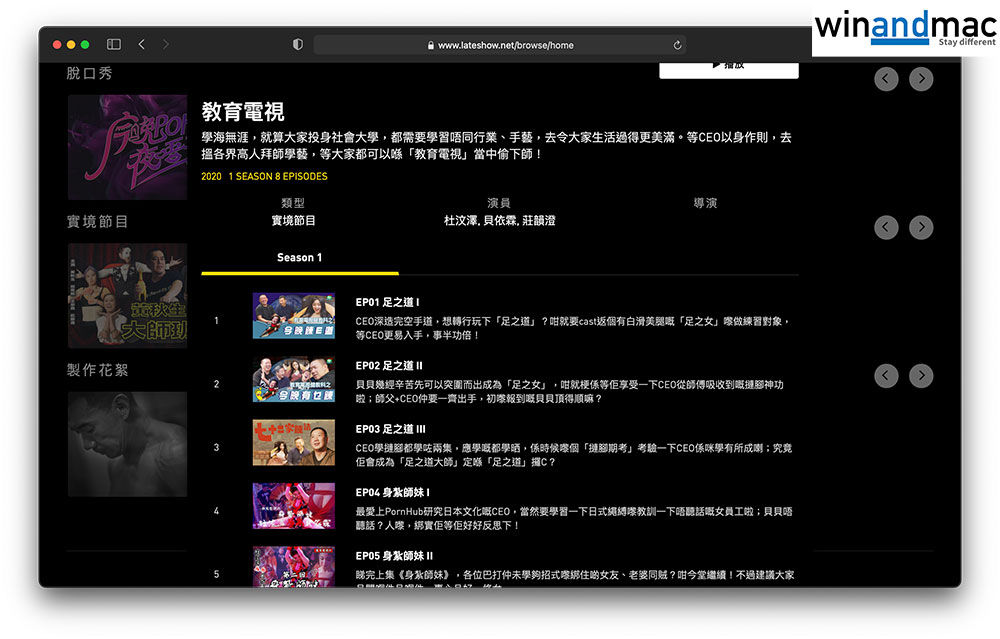Open EP04 身紮師妹 I episode title
This screenshot has width=1000, height=639.
pyautogui.click(x=392, y=492)
